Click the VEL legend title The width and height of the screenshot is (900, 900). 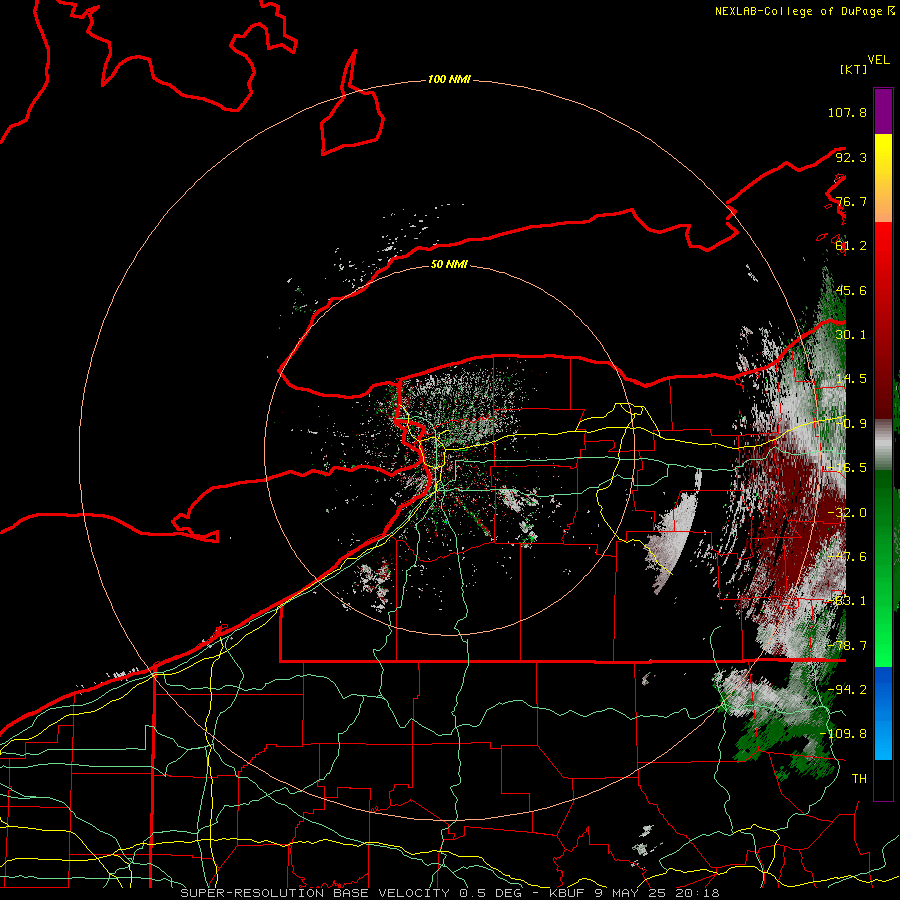coord(878,60)
